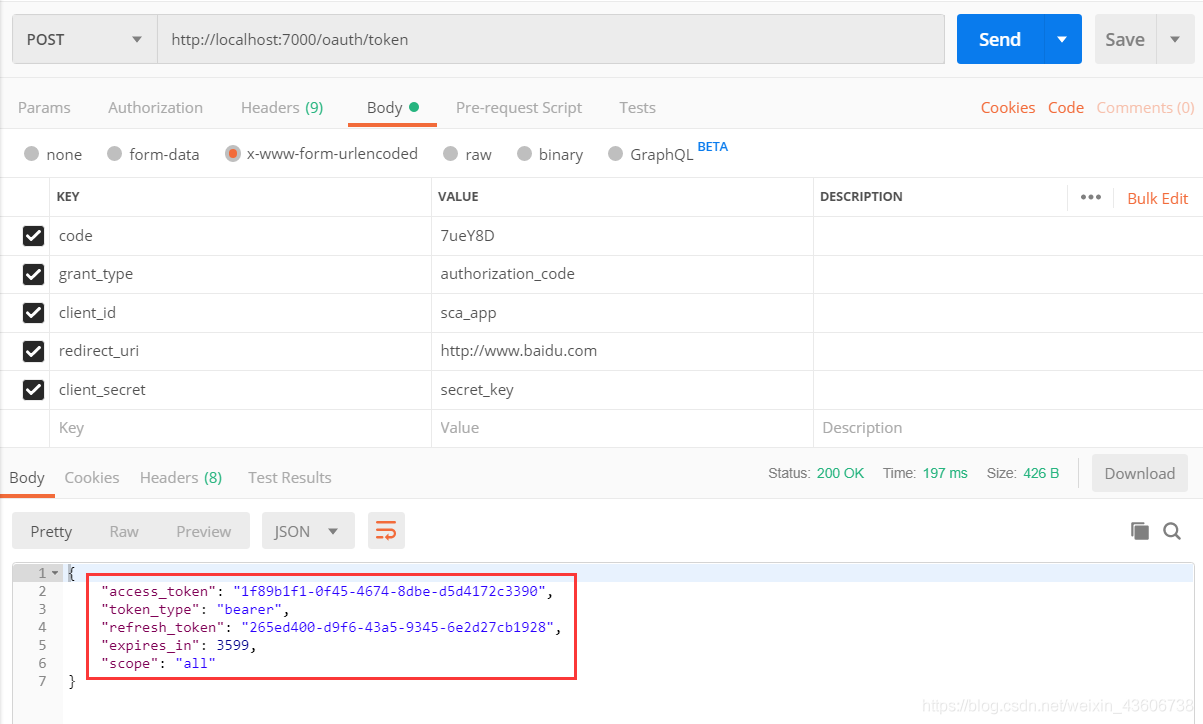The width and height of the screenshot is (1203, 724).
Task: Click the refresh_token value in response
Action: pyautogui.click(x=398, y=627)
